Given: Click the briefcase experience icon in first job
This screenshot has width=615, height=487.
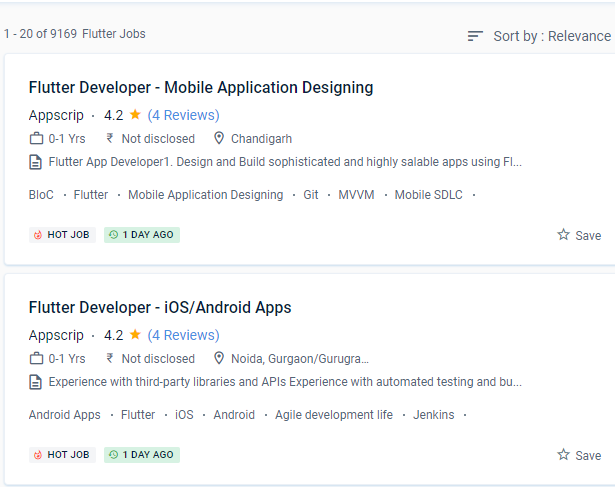Looking at the screenshot, I should [x=37, y=139].
